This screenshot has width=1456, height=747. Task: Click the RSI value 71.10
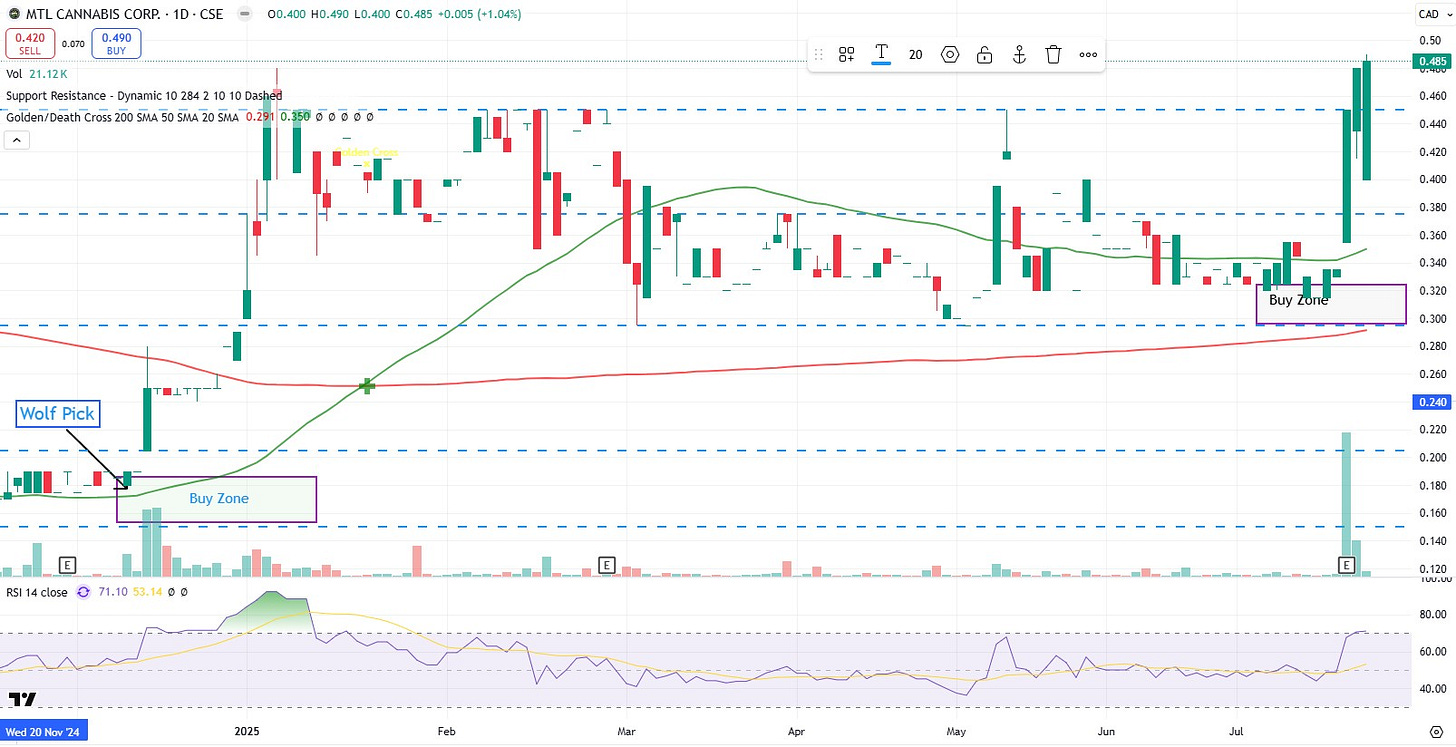(x=114, y=592)
